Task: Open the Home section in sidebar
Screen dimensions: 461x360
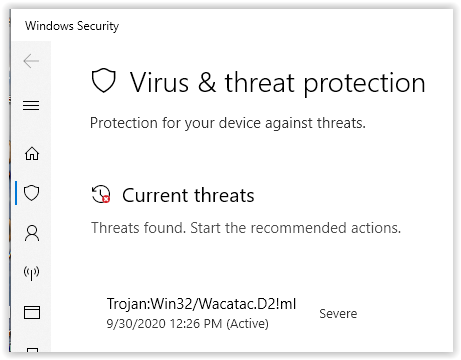Action: pyautogui.click(x=32, y=153)
